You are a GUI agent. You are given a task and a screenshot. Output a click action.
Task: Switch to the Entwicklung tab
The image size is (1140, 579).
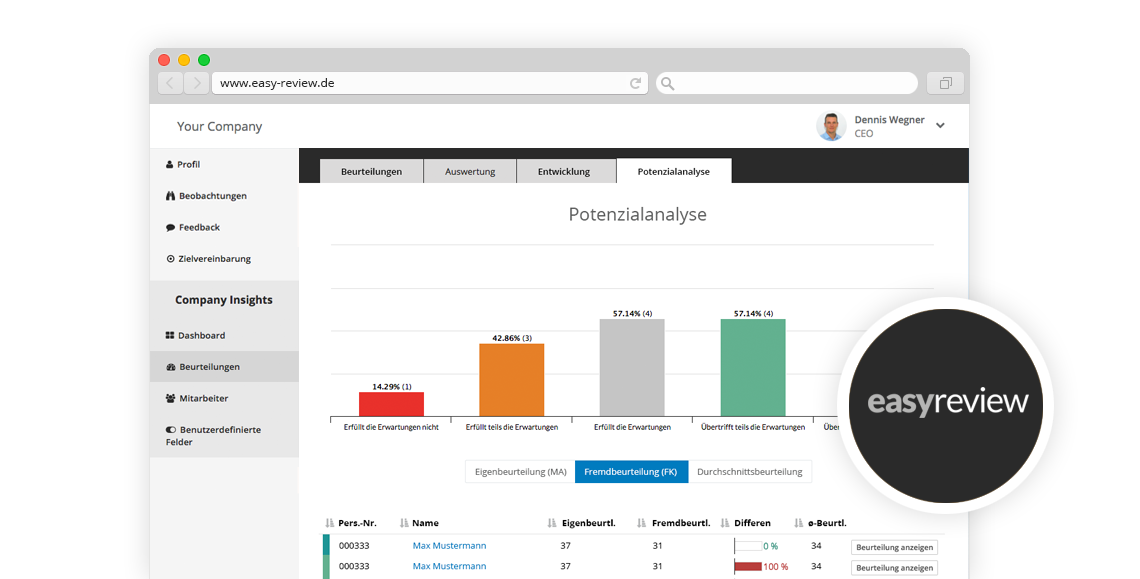[x=564, y=172]
